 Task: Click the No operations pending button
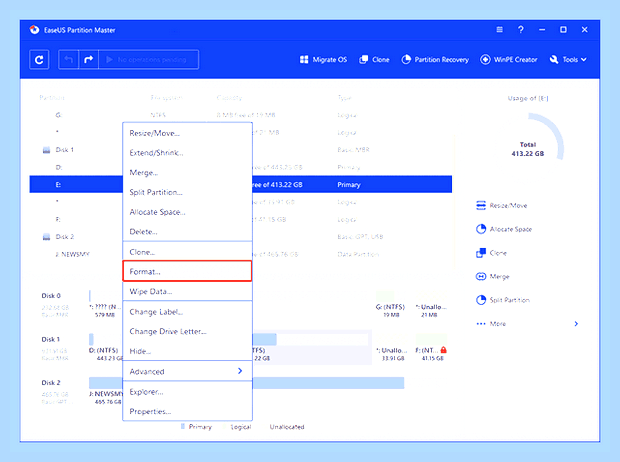pyautogui.click(x=149, y=60)
